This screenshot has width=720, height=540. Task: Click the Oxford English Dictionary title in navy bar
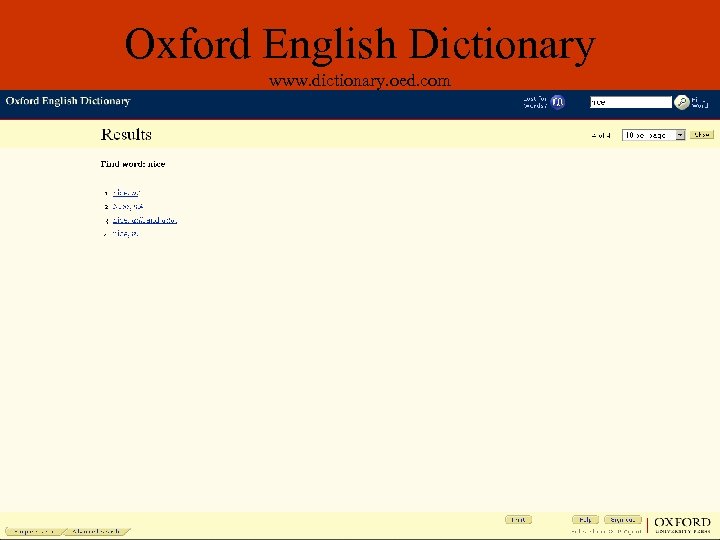point(68,101)
